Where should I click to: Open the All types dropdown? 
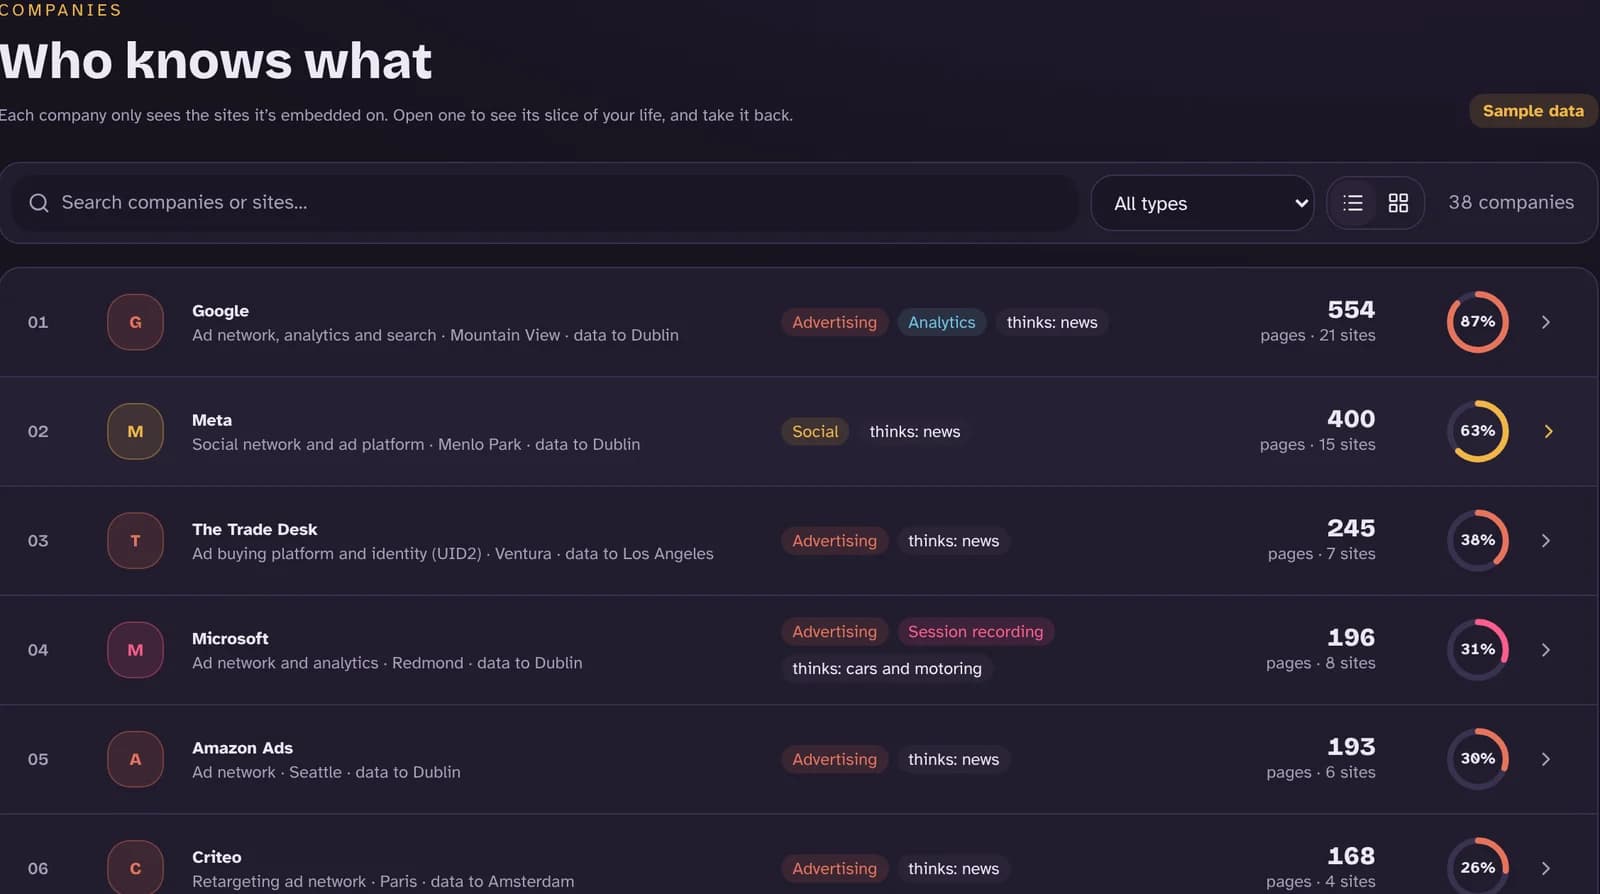[x=1202, y=203]
